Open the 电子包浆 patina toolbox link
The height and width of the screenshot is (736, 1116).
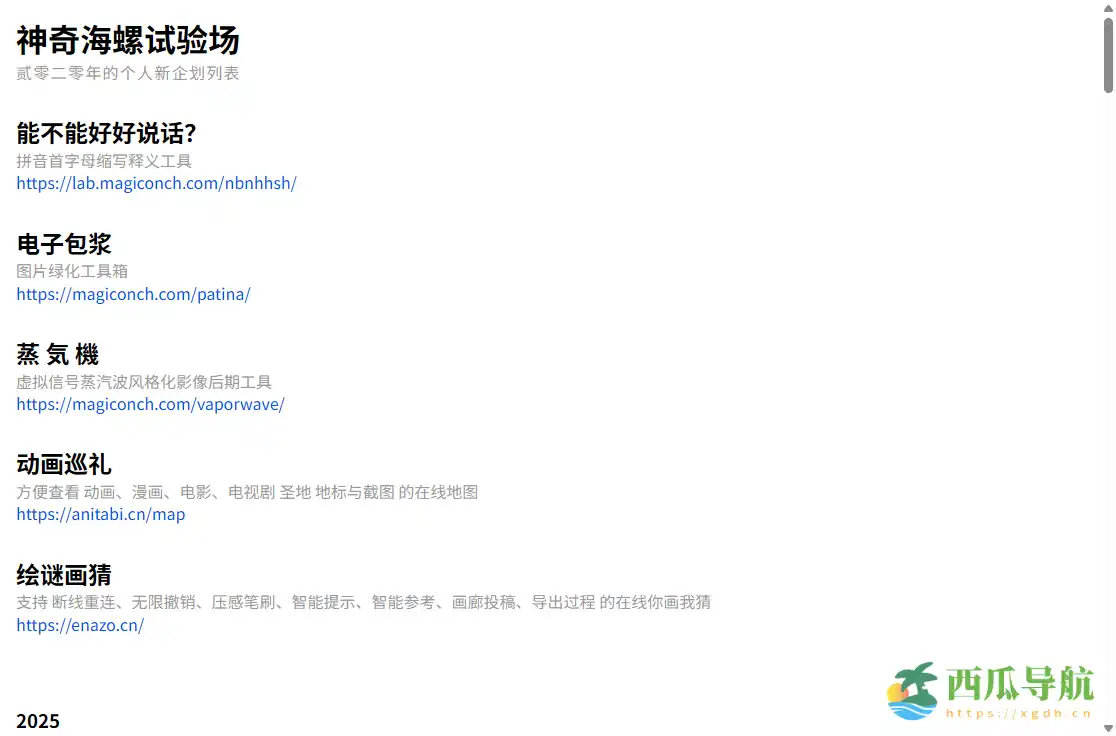tap(133, 294)
